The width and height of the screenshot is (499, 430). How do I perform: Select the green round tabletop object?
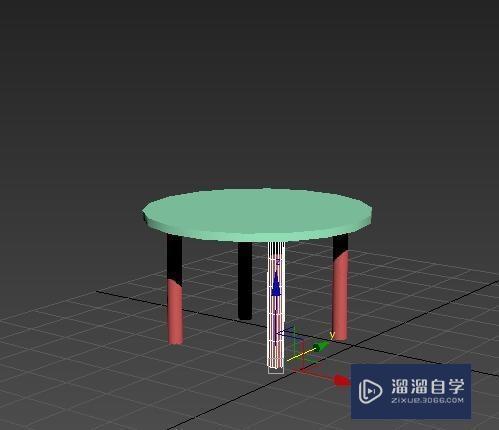(257, 215)
